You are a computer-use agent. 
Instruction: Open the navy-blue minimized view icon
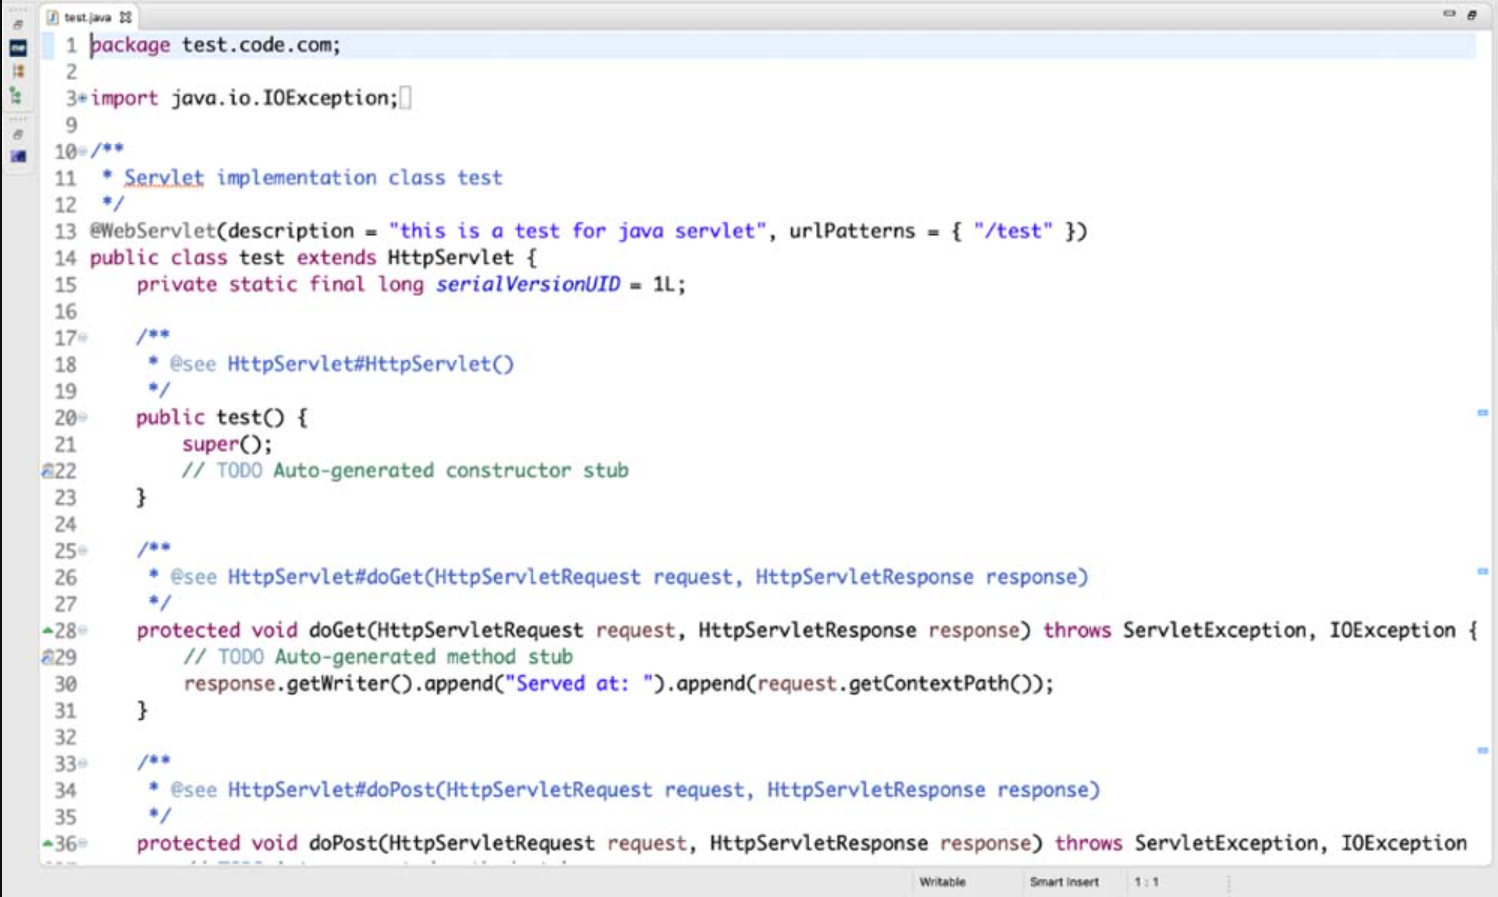(x=18, y=47)
